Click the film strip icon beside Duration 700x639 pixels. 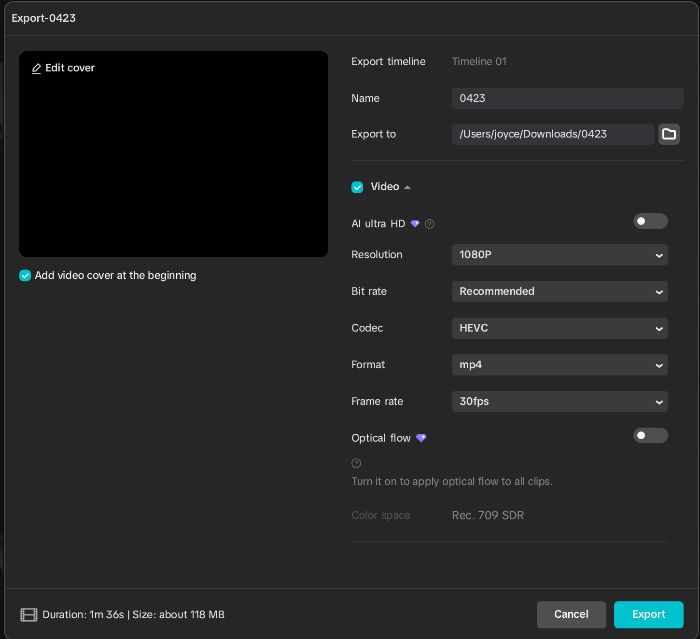[29, 615]
